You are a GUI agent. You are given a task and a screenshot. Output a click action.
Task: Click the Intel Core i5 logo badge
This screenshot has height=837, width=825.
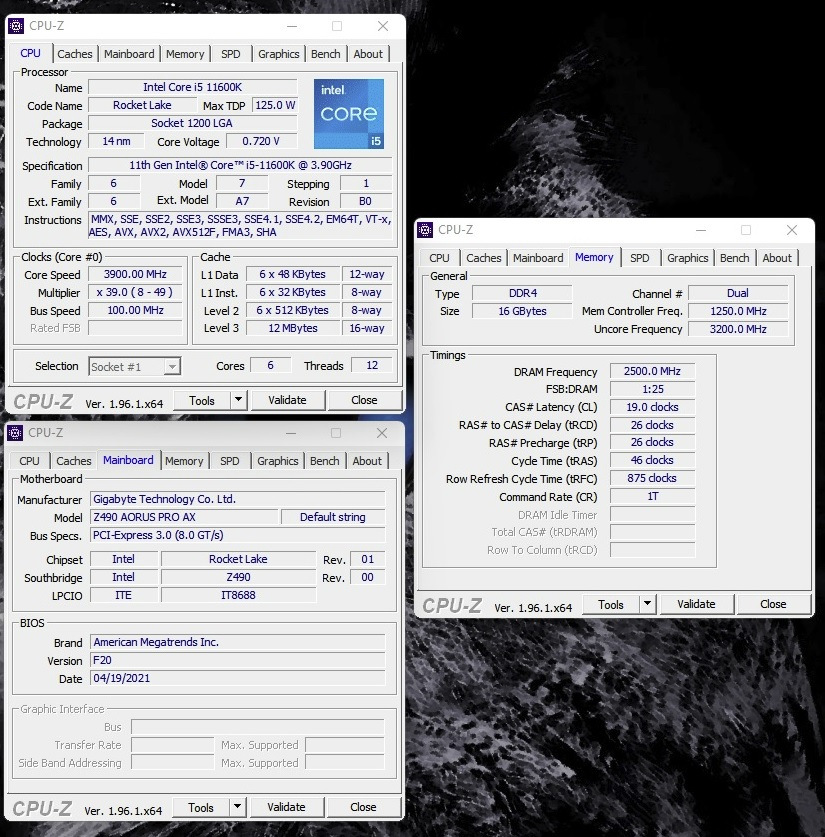(349, 114)
